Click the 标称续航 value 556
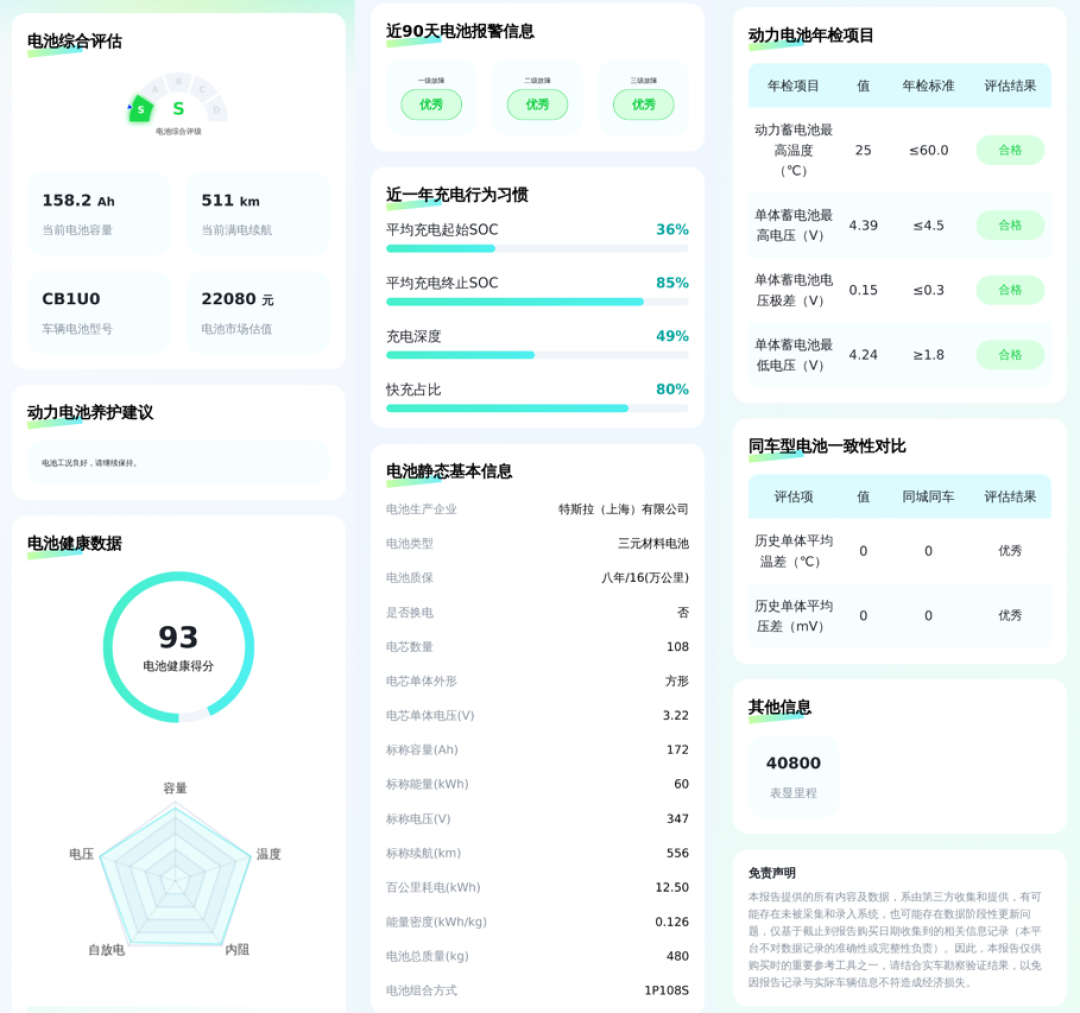Image resolution: width=1080 pixels, height=1013 pixels. pyautogui.click(x=677, y=853)
